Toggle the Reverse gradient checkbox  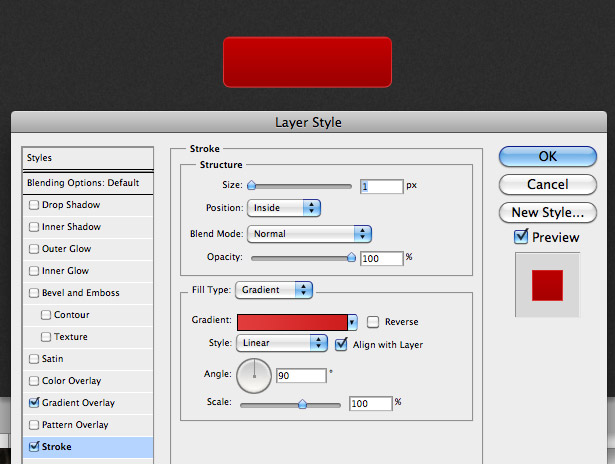tap(373, 322)
